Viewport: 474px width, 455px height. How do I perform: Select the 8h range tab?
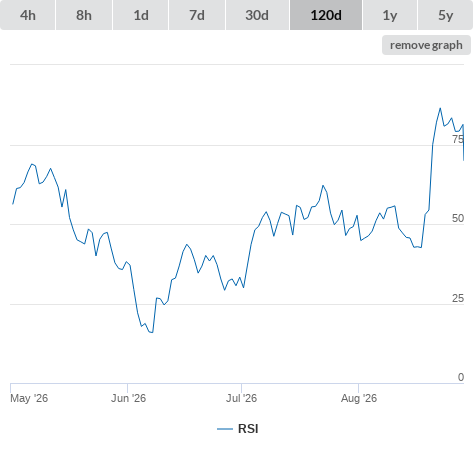[84, 15]
